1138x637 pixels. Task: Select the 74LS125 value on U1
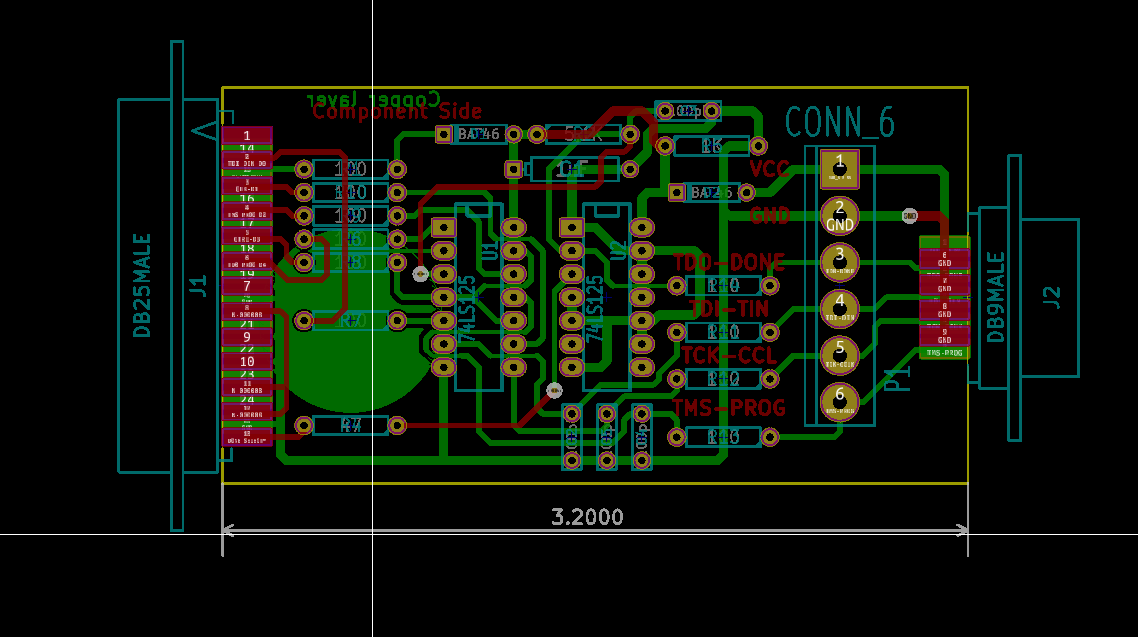click(x=468, y=308)
